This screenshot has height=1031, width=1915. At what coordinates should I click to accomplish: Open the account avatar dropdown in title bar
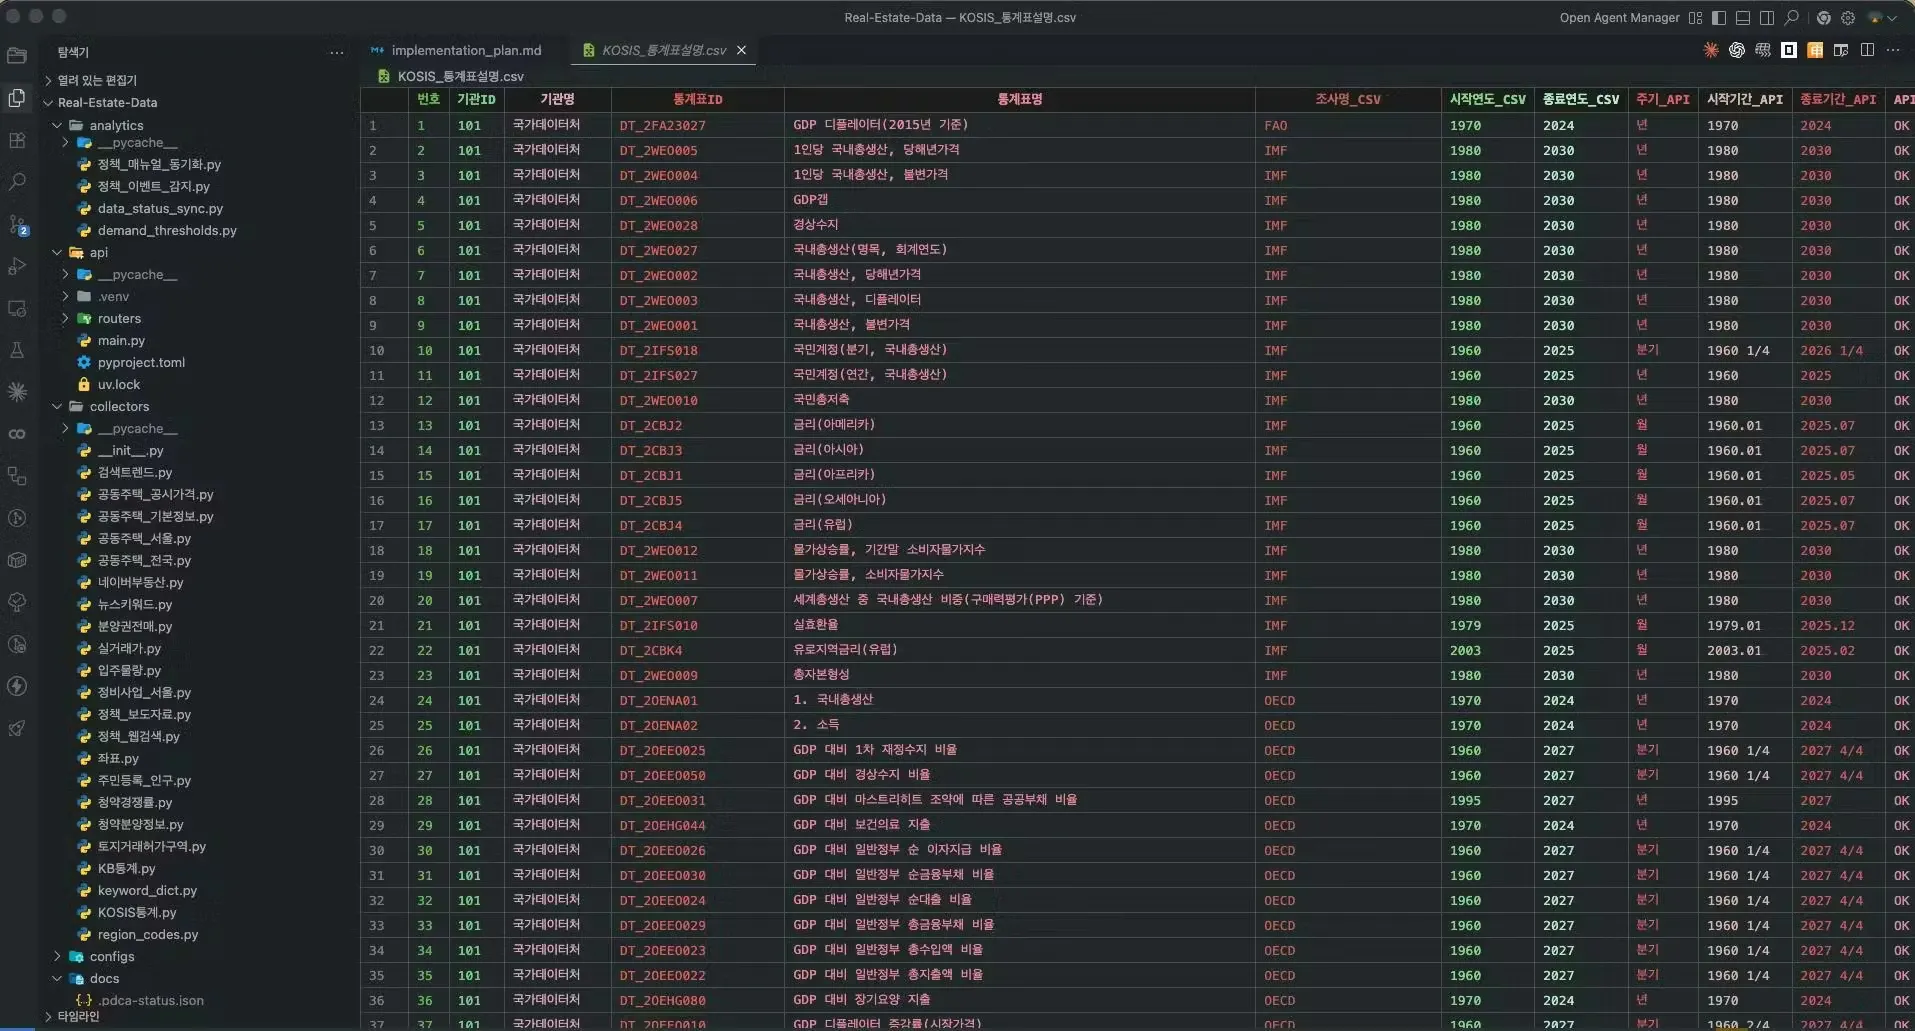tap(1883, 18)
